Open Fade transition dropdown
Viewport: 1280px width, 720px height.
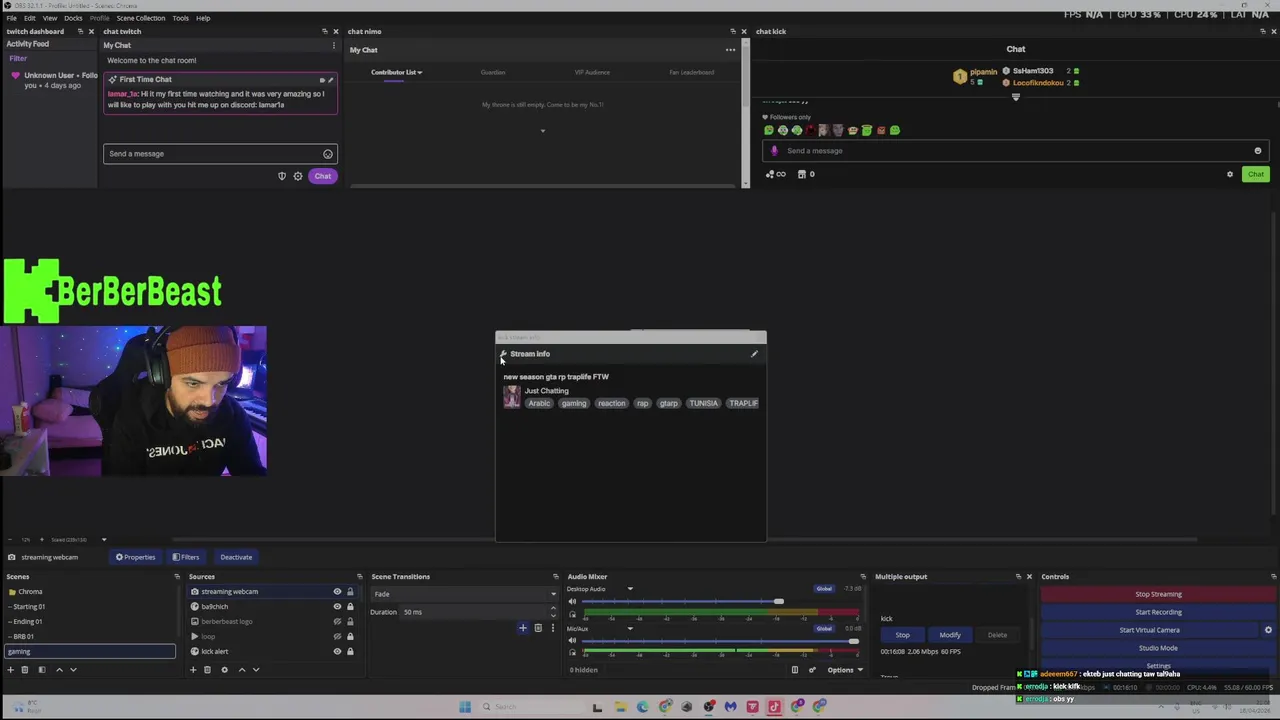[464, 594]
